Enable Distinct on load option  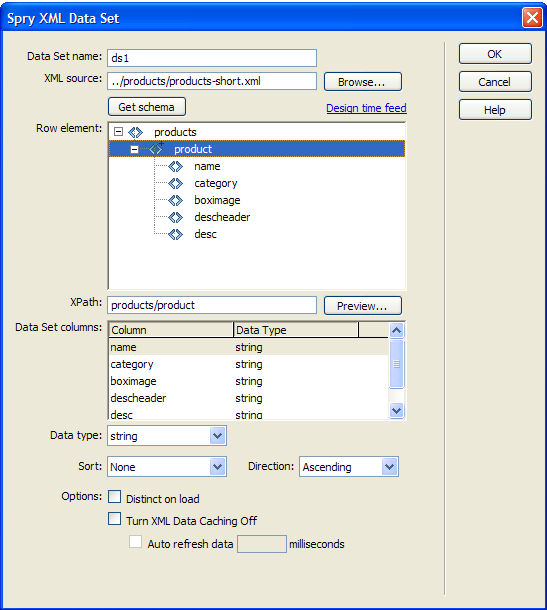[114, 497]
